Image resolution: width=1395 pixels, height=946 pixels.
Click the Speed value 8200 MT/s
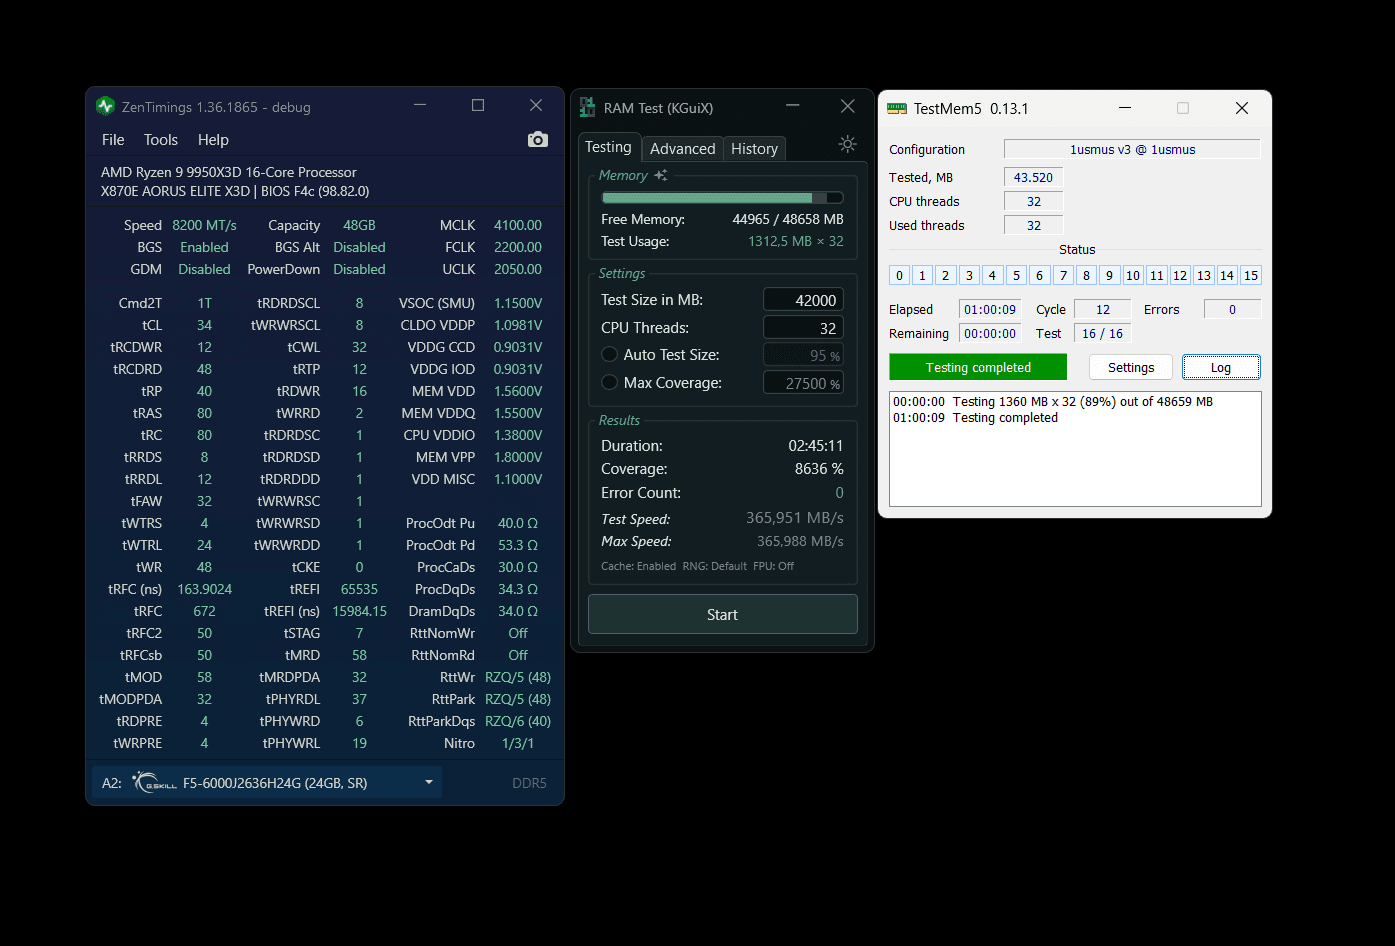[204, 225]
